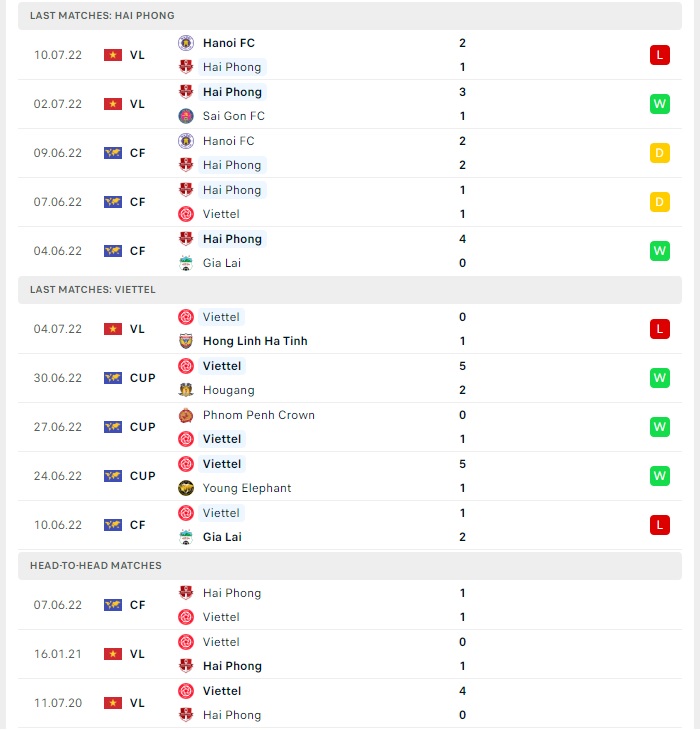Select the Last Matches: Viettel header
This screenshot has height=730, width=700.
click(350, 290)
